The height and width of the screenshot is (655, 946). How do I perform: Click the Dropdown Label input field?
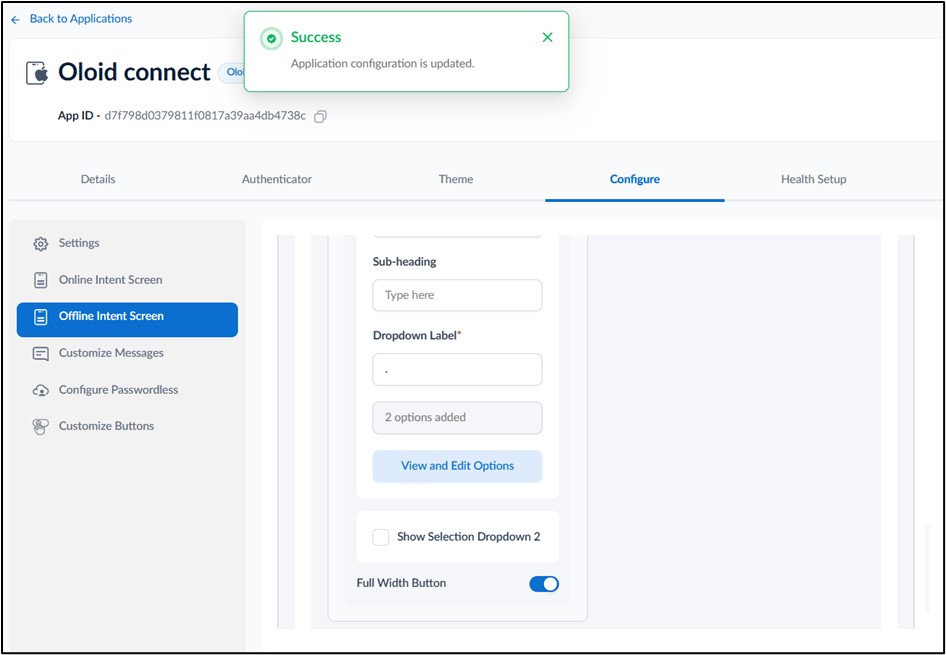click(x=457, y=370)
